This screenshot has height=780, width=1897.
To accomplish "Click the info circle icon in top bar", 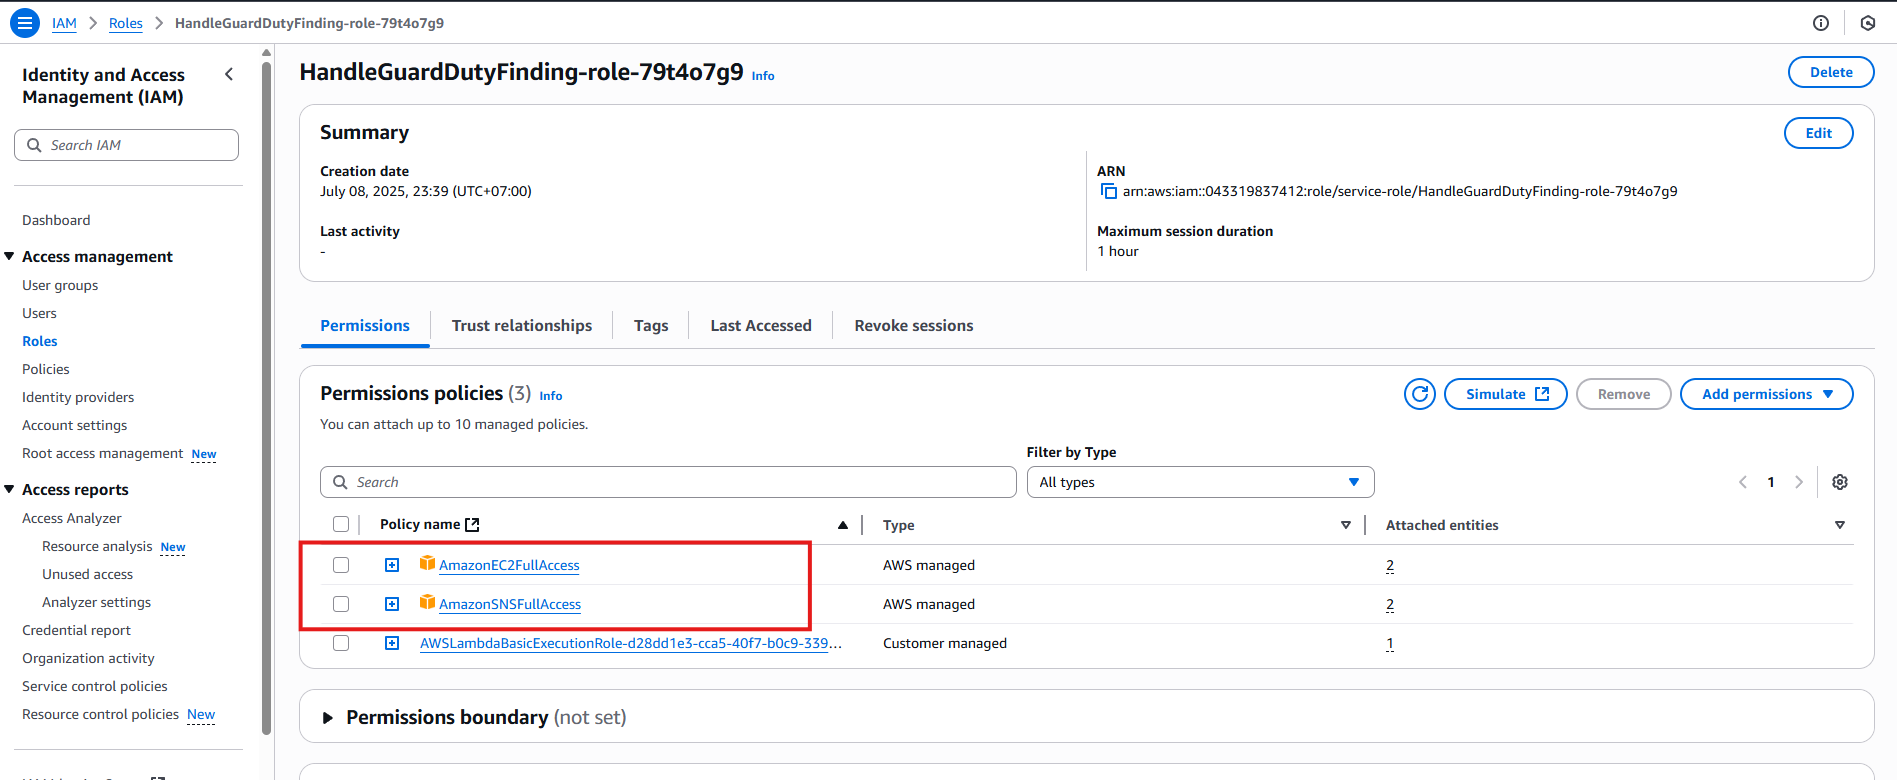I will pyautogui.click(x=1821, y=23).
